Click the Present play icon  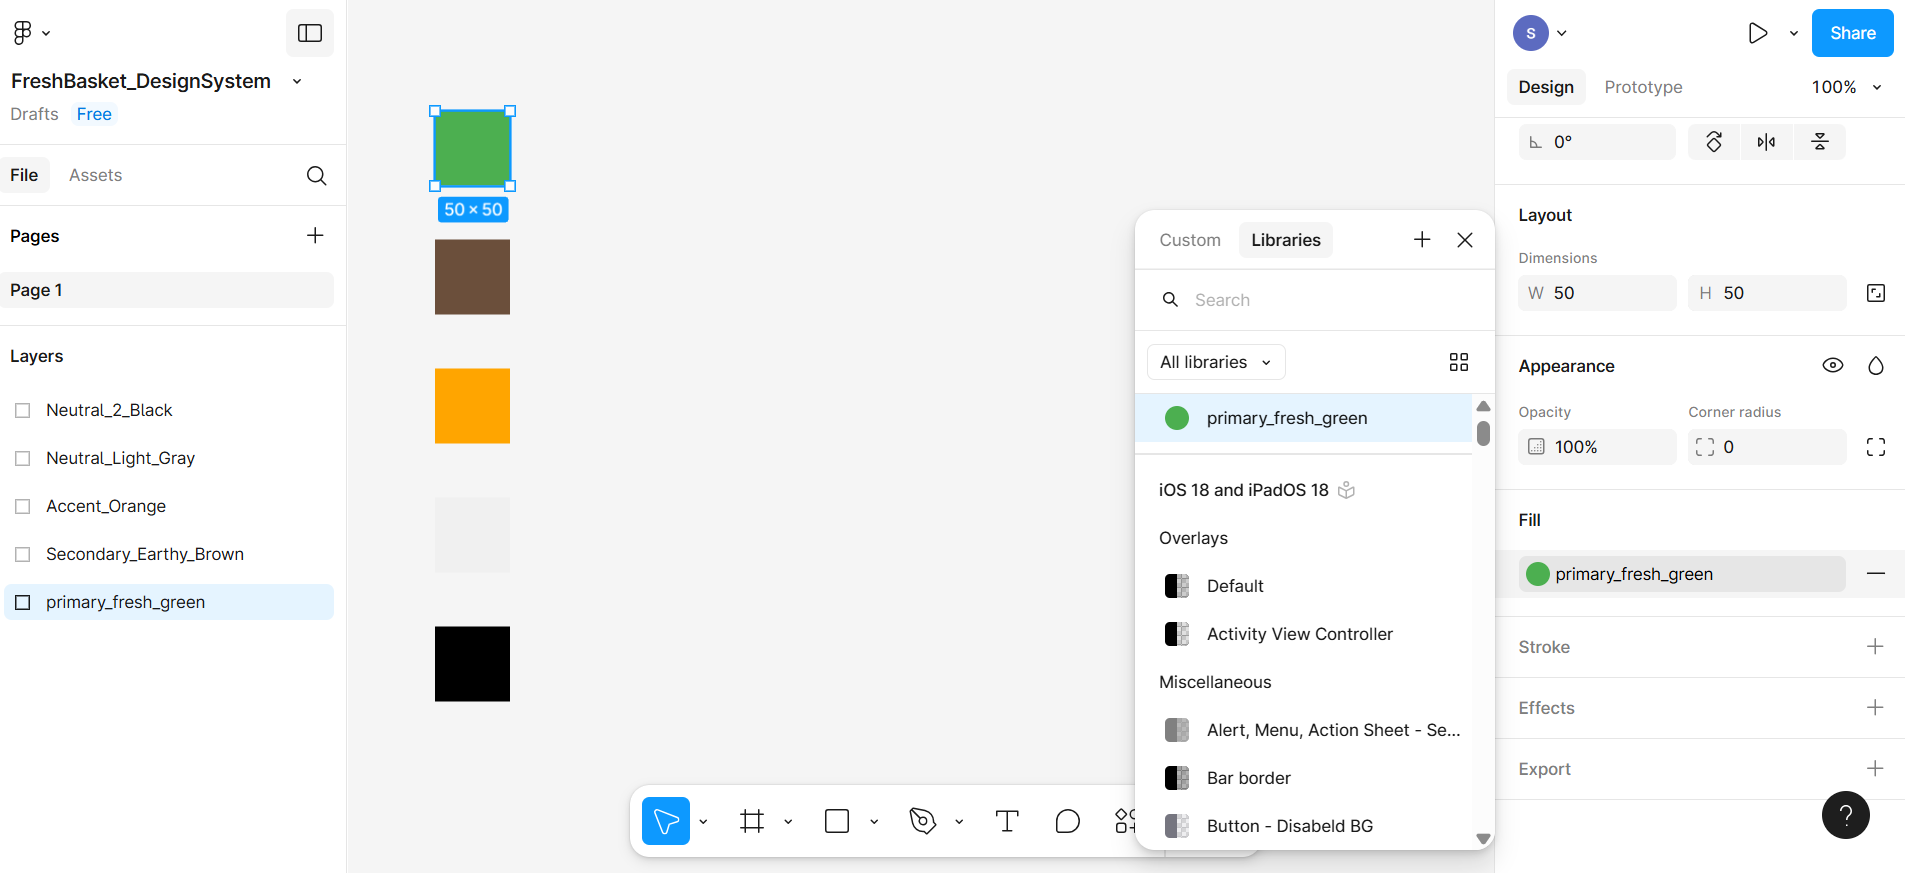pyautogui.click(x=1757, y=33)
